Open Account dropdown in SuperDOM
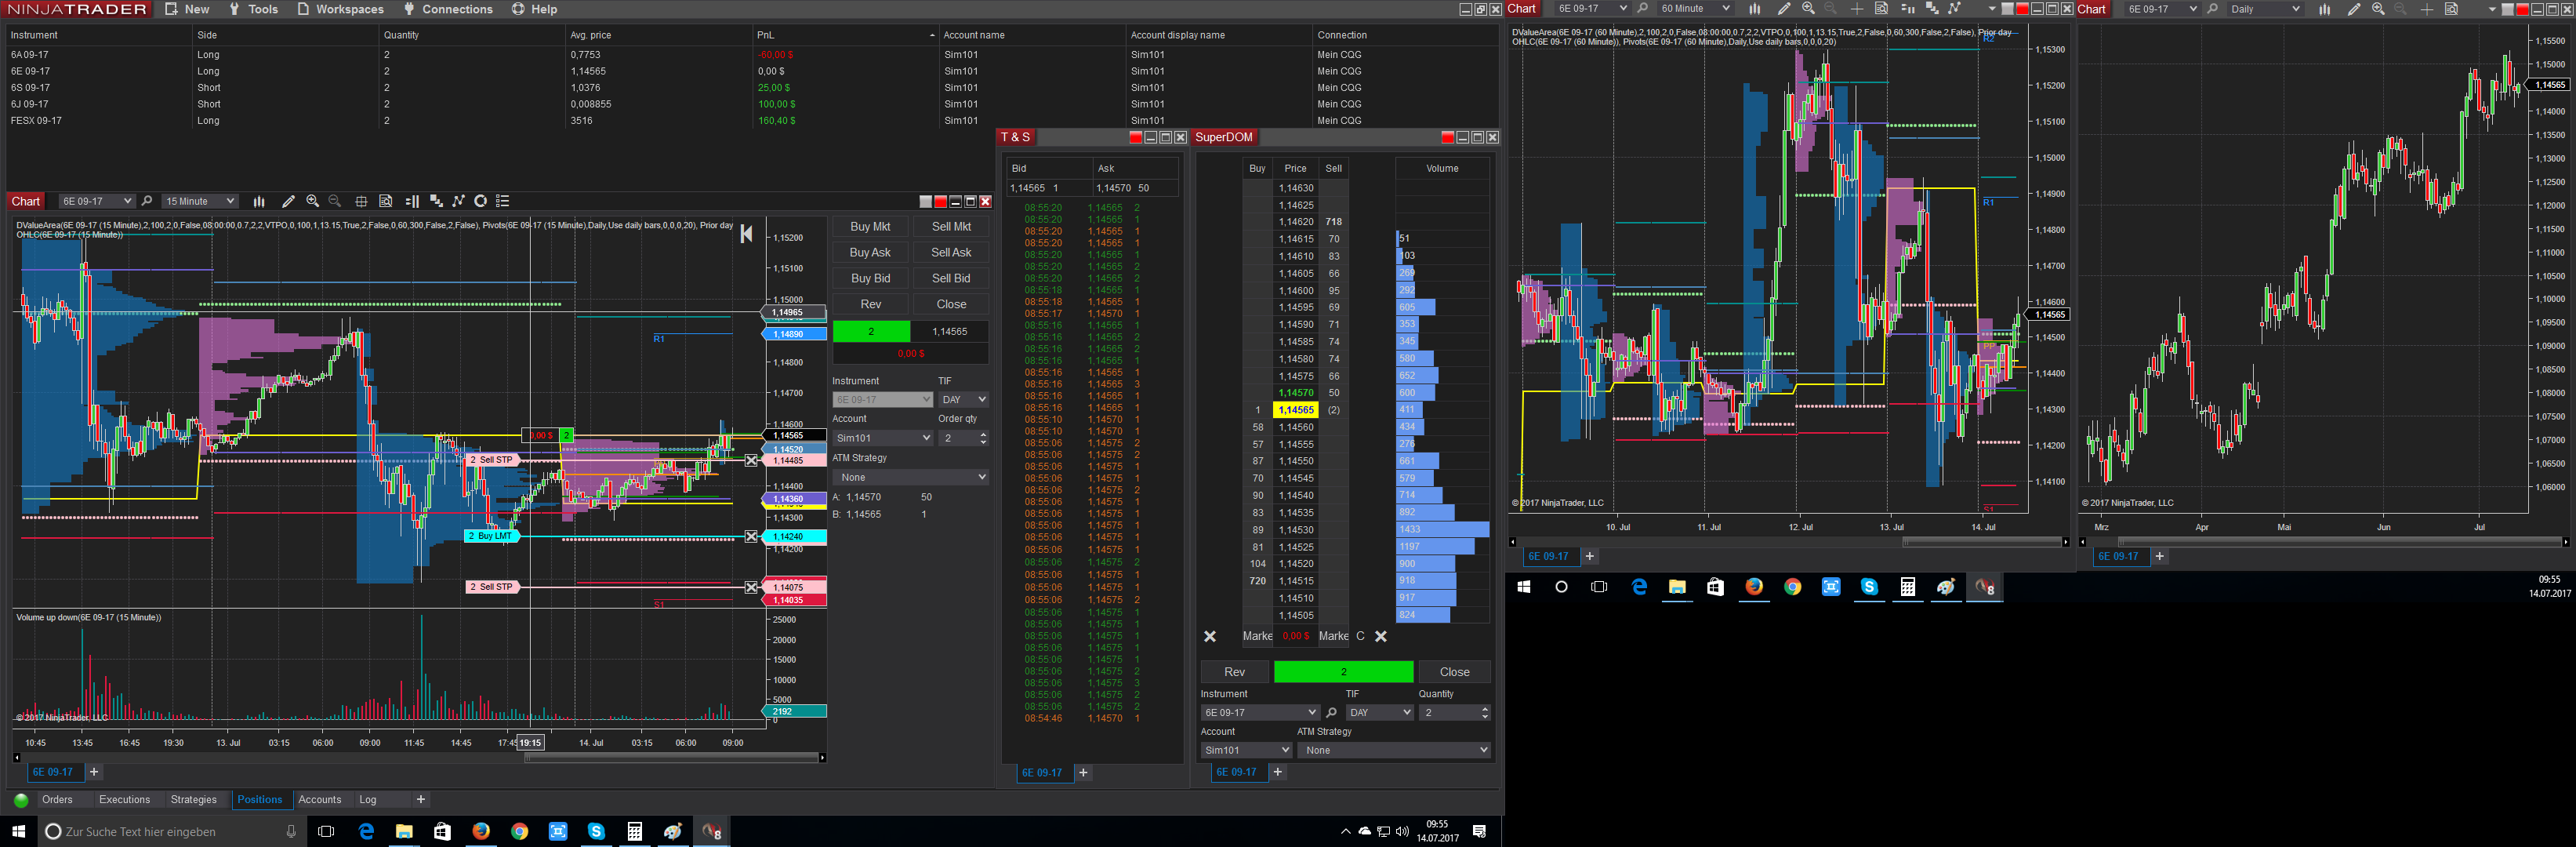Viewport: 2576px width, 847px height. [1247, 750]
